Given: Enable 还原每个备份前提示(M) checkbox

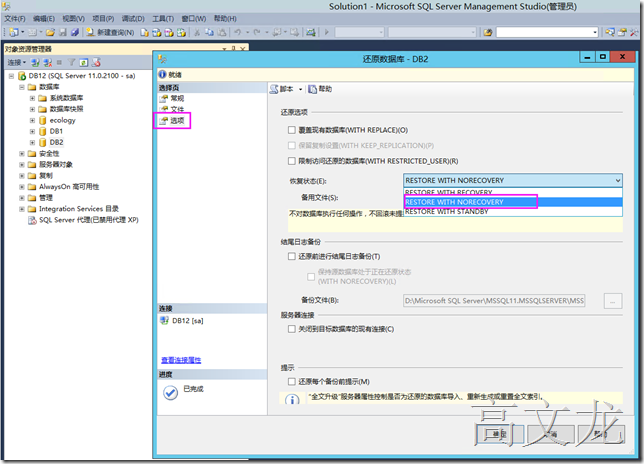Looking at the screenshot, I should click(x=292, y=381).
